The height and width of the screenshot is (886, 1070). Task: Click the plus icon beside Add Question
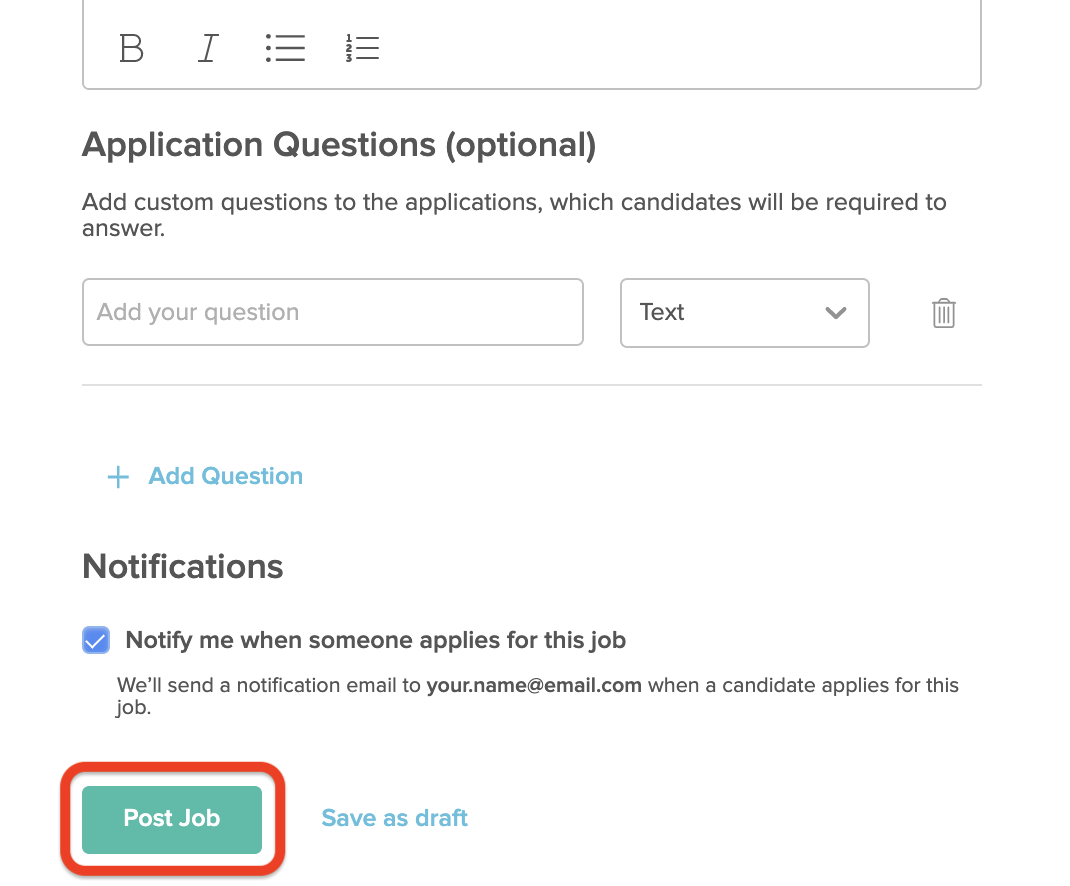pyautogui.click(x=118, y=476)
